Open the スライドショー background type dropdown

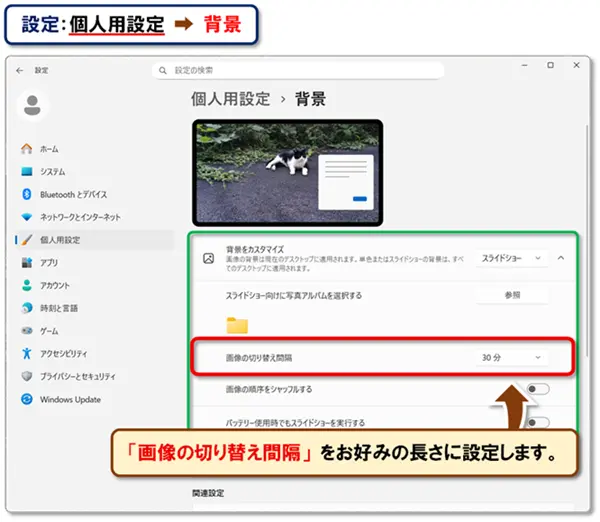tap(512, 259)
